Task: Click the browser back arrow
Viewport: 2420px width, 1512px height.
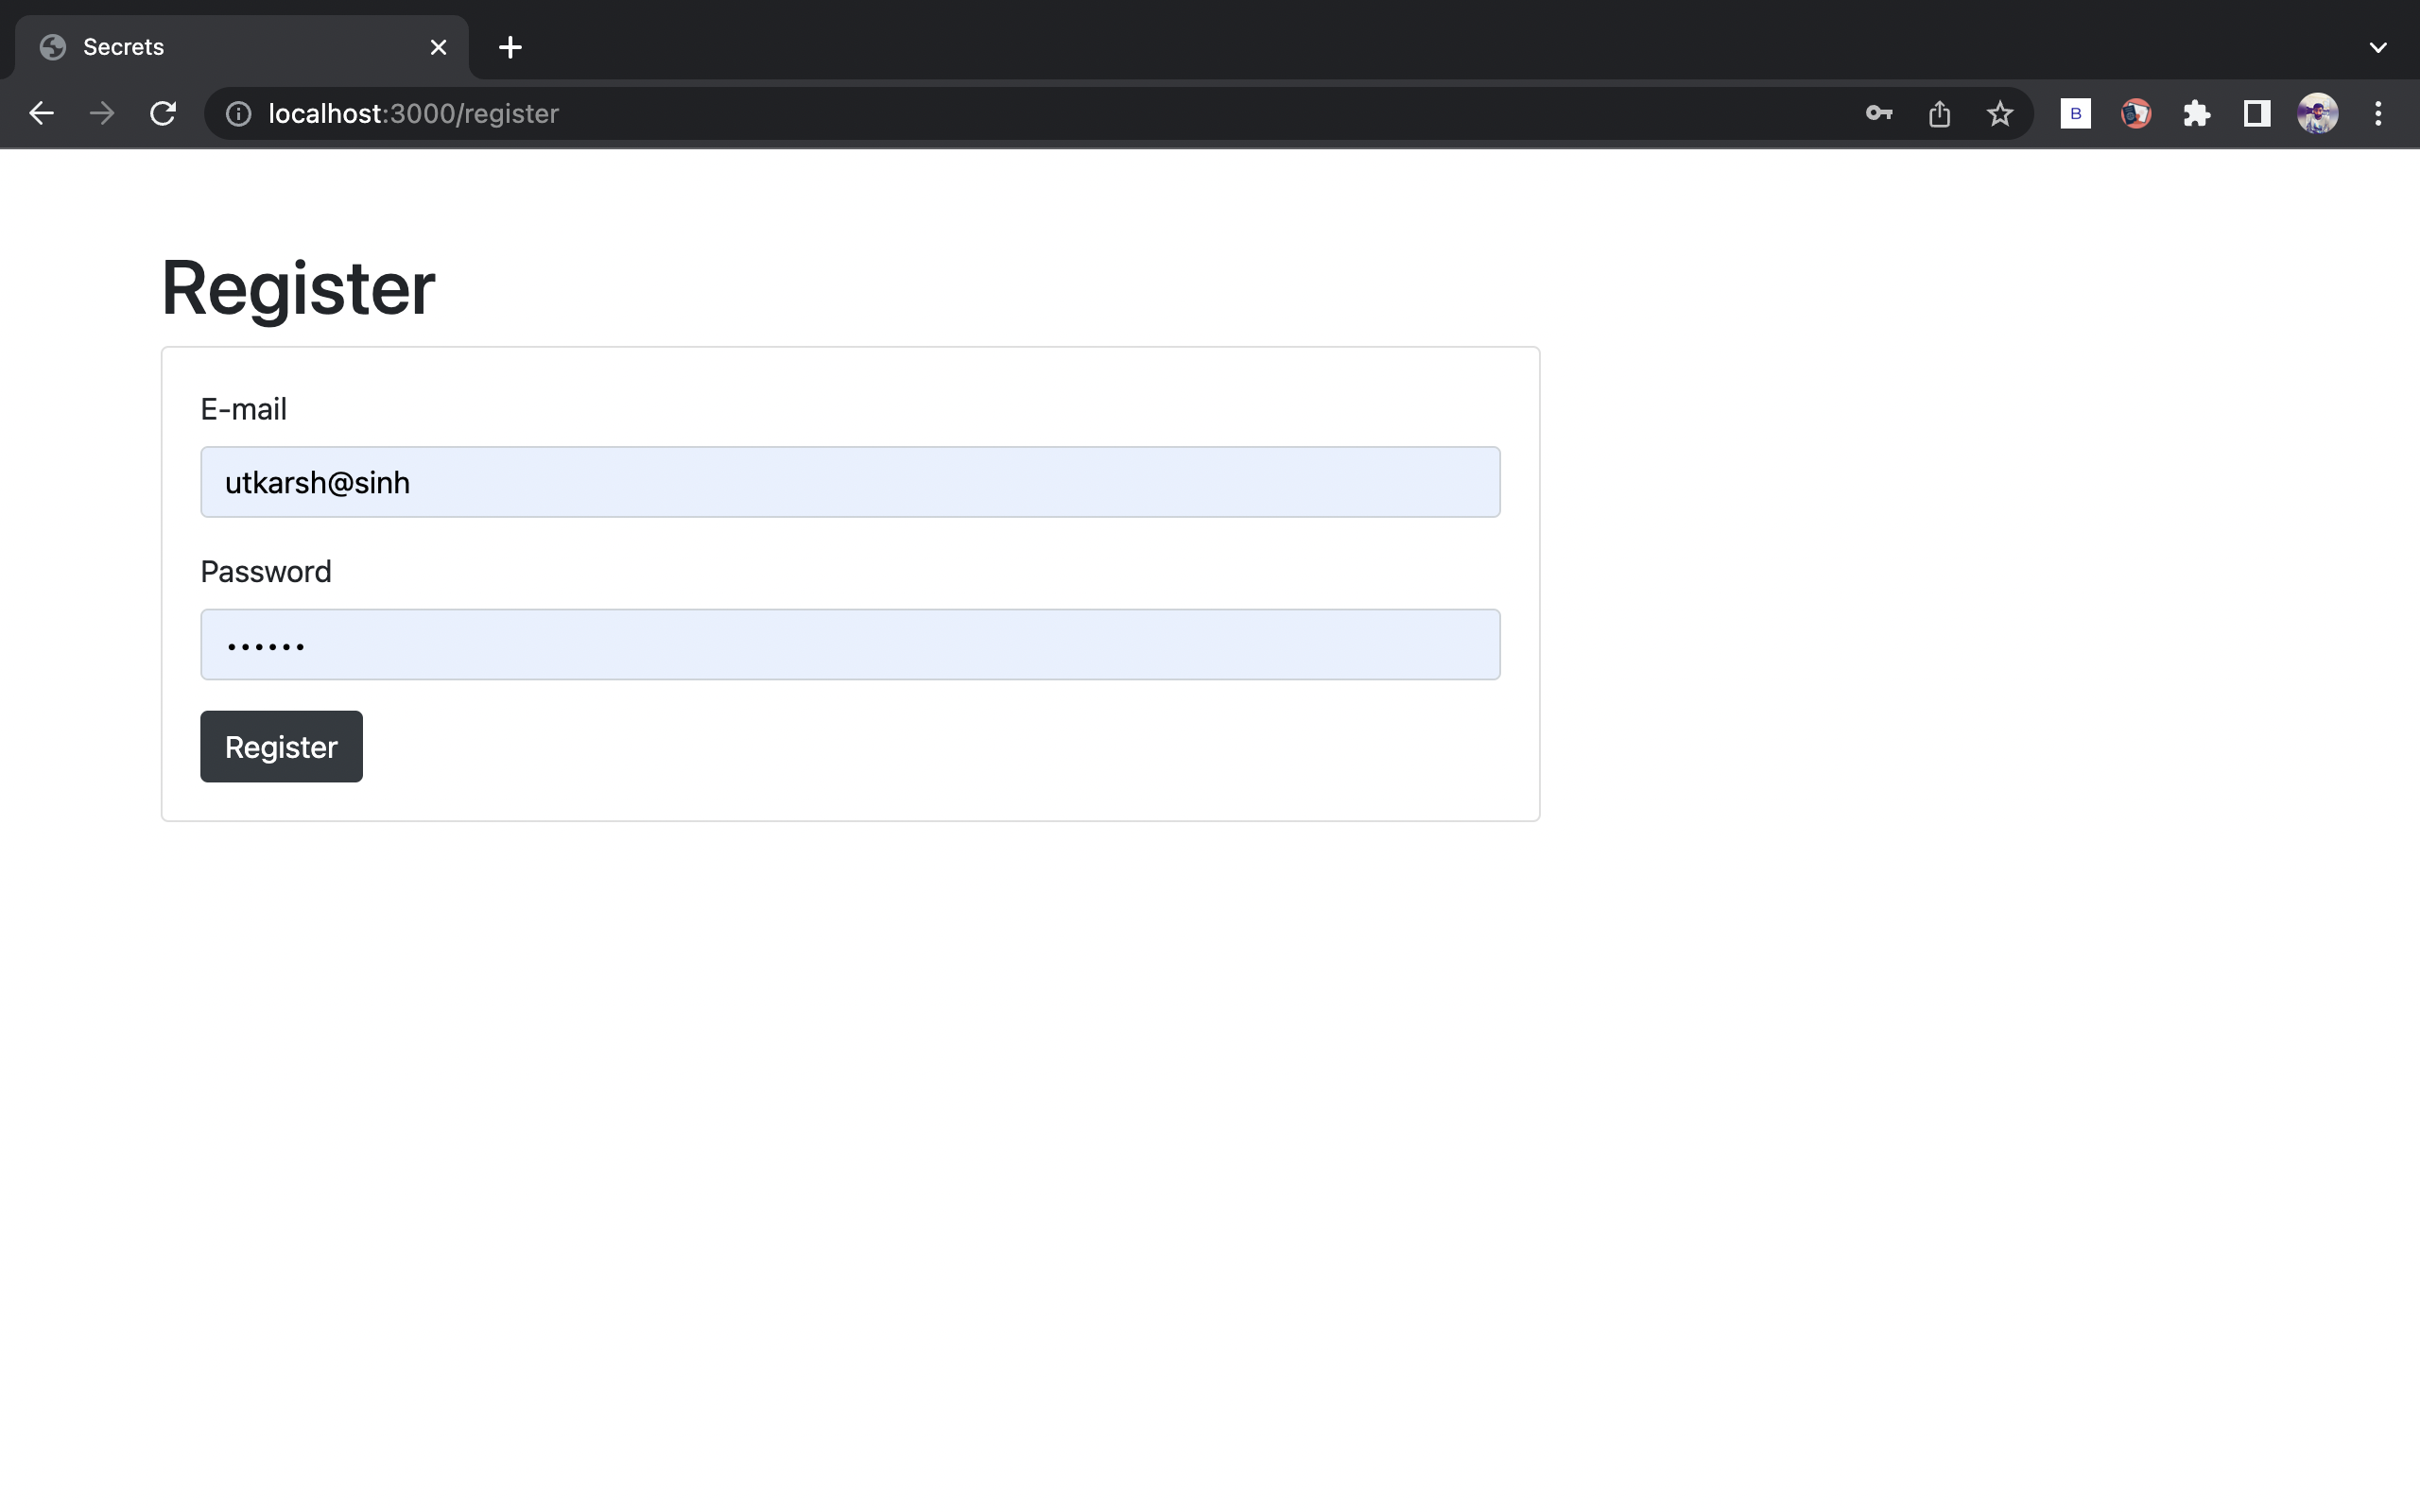Action: tap(41, 114)
